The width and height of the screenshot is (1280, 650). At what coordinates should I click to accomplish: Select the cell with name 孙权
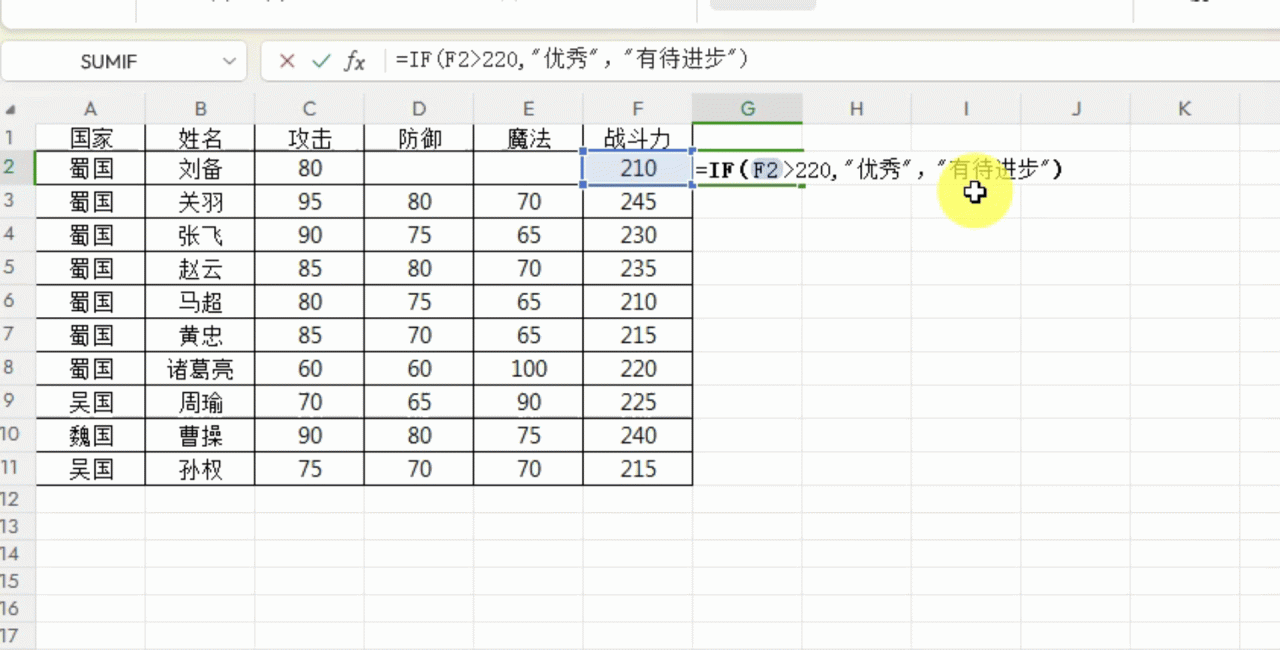[x=200, y=469]
